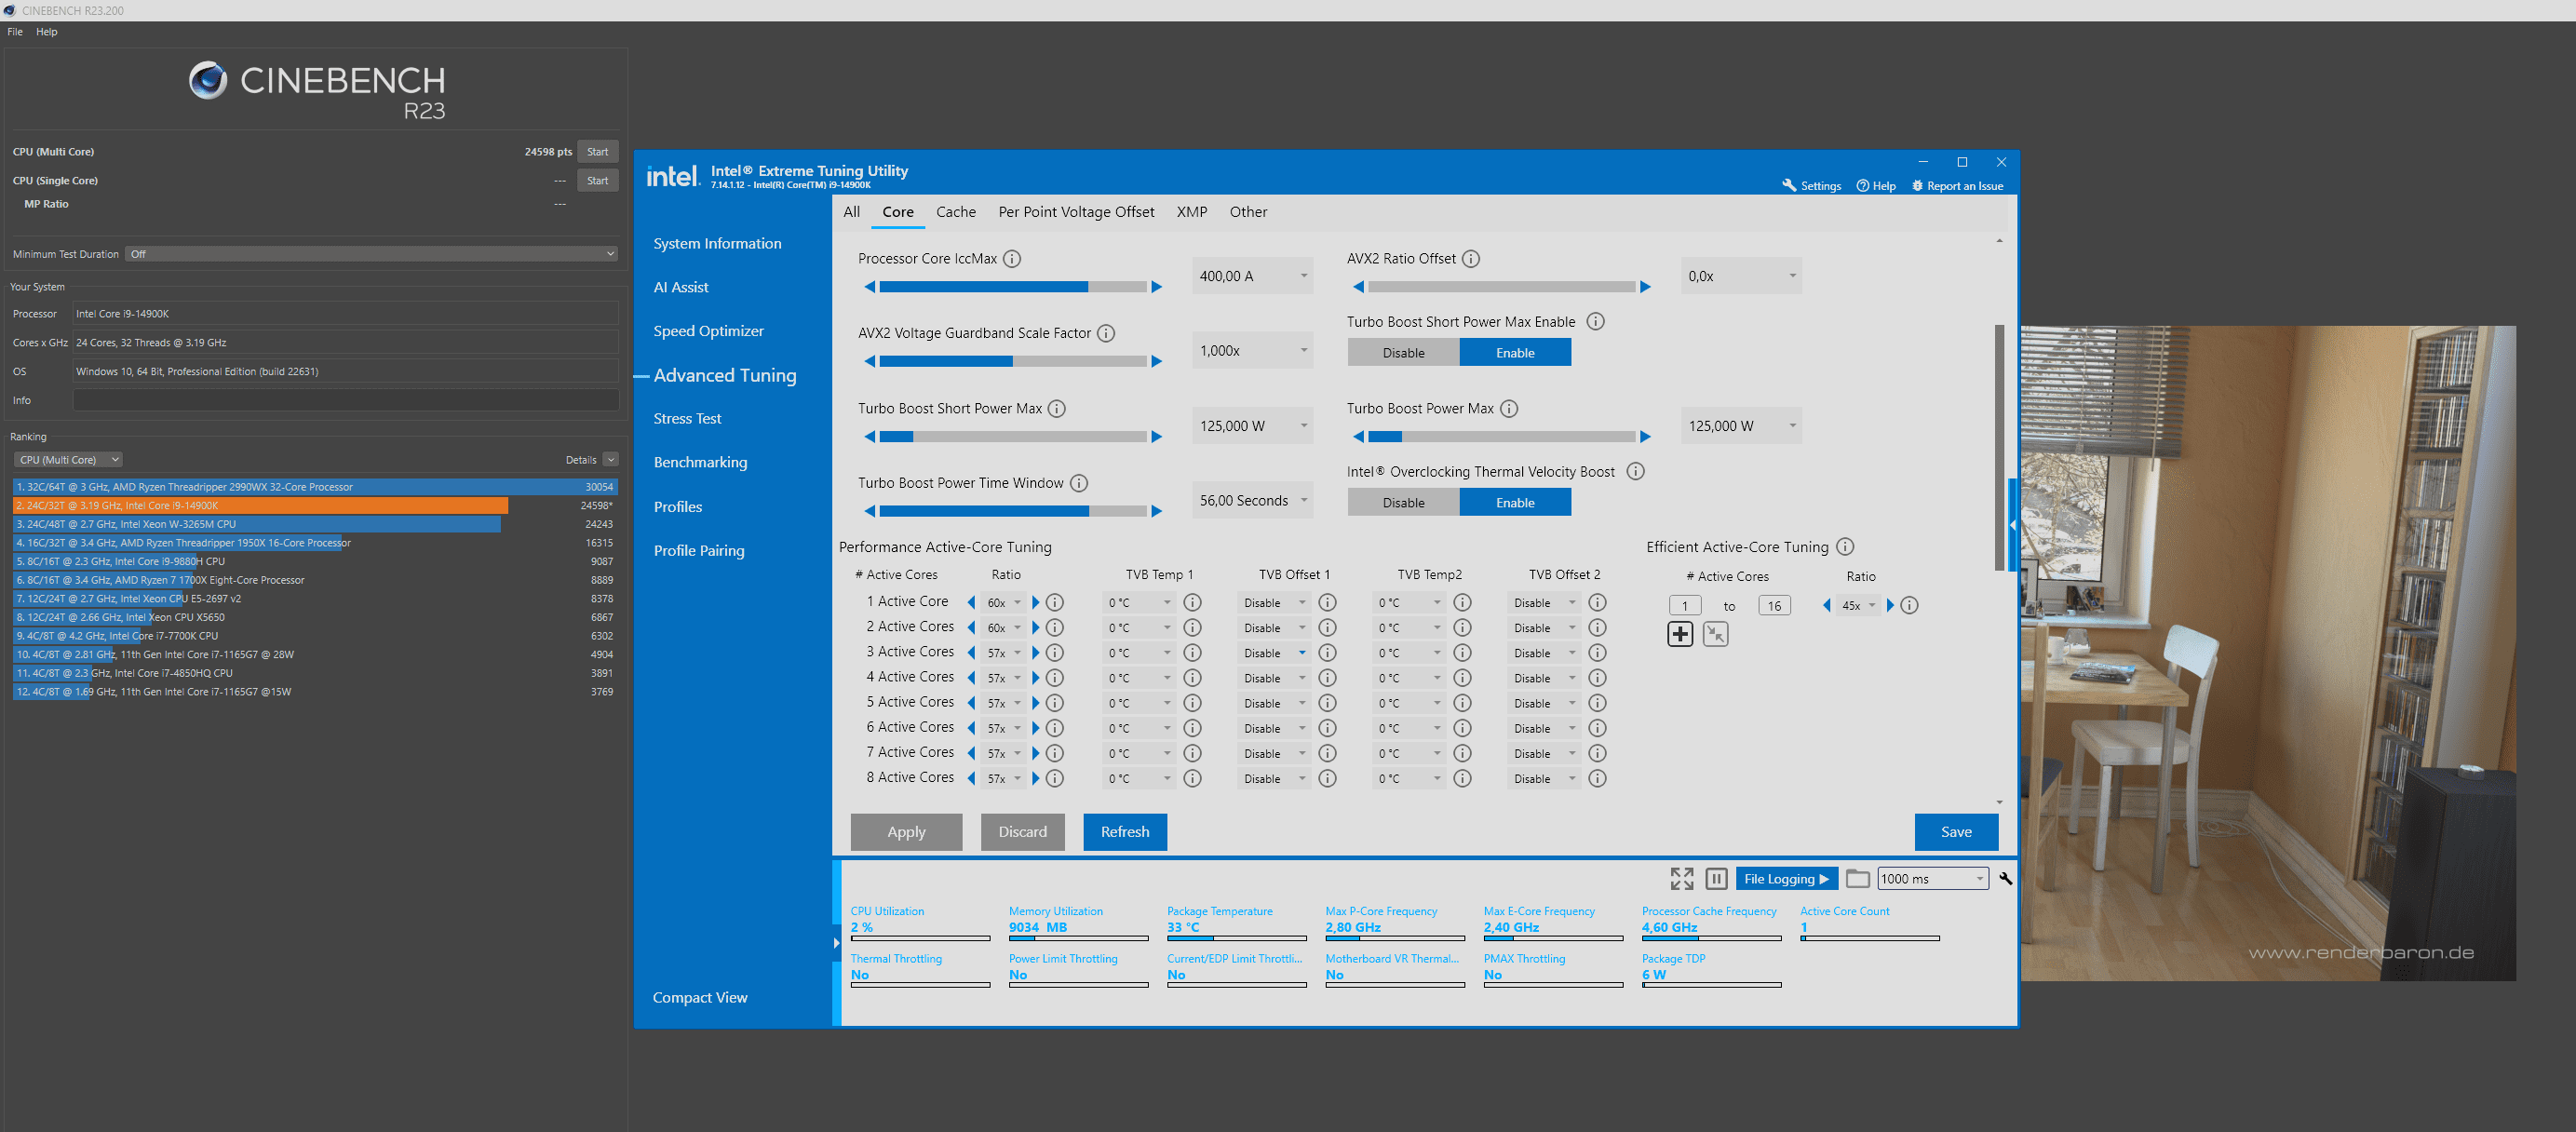Open Cinebench ranking CPU (Multi Core) dropdown
The image size is (2576, 1132).
point(68,460)
